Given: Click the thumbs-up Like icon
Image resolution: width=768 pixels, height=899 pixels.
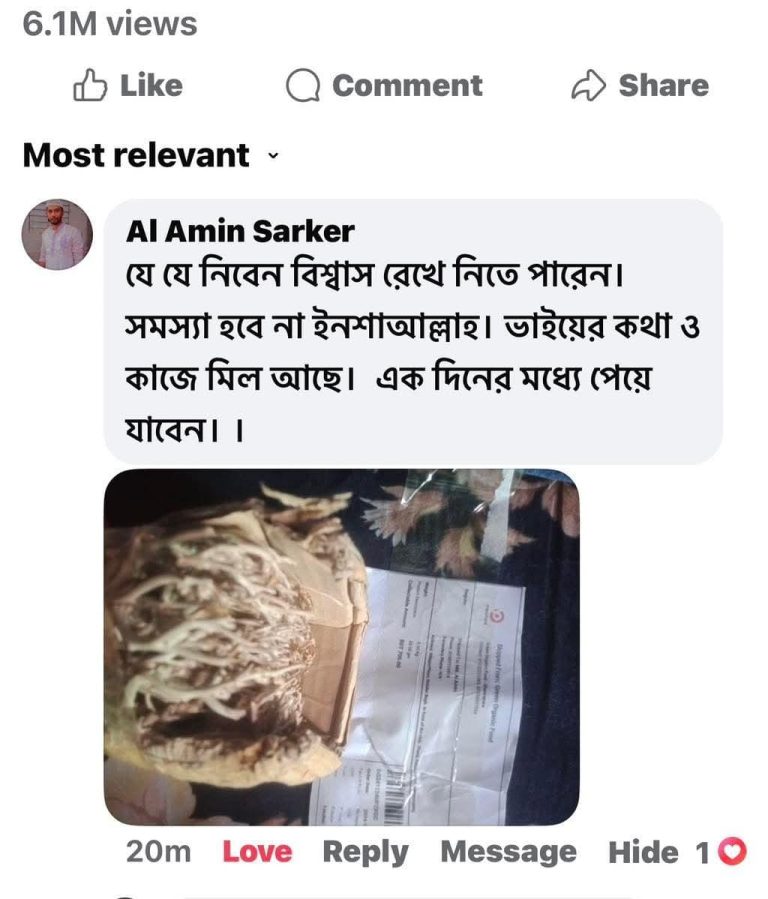Looking at the screenshot, I should [x=90, y=85].
